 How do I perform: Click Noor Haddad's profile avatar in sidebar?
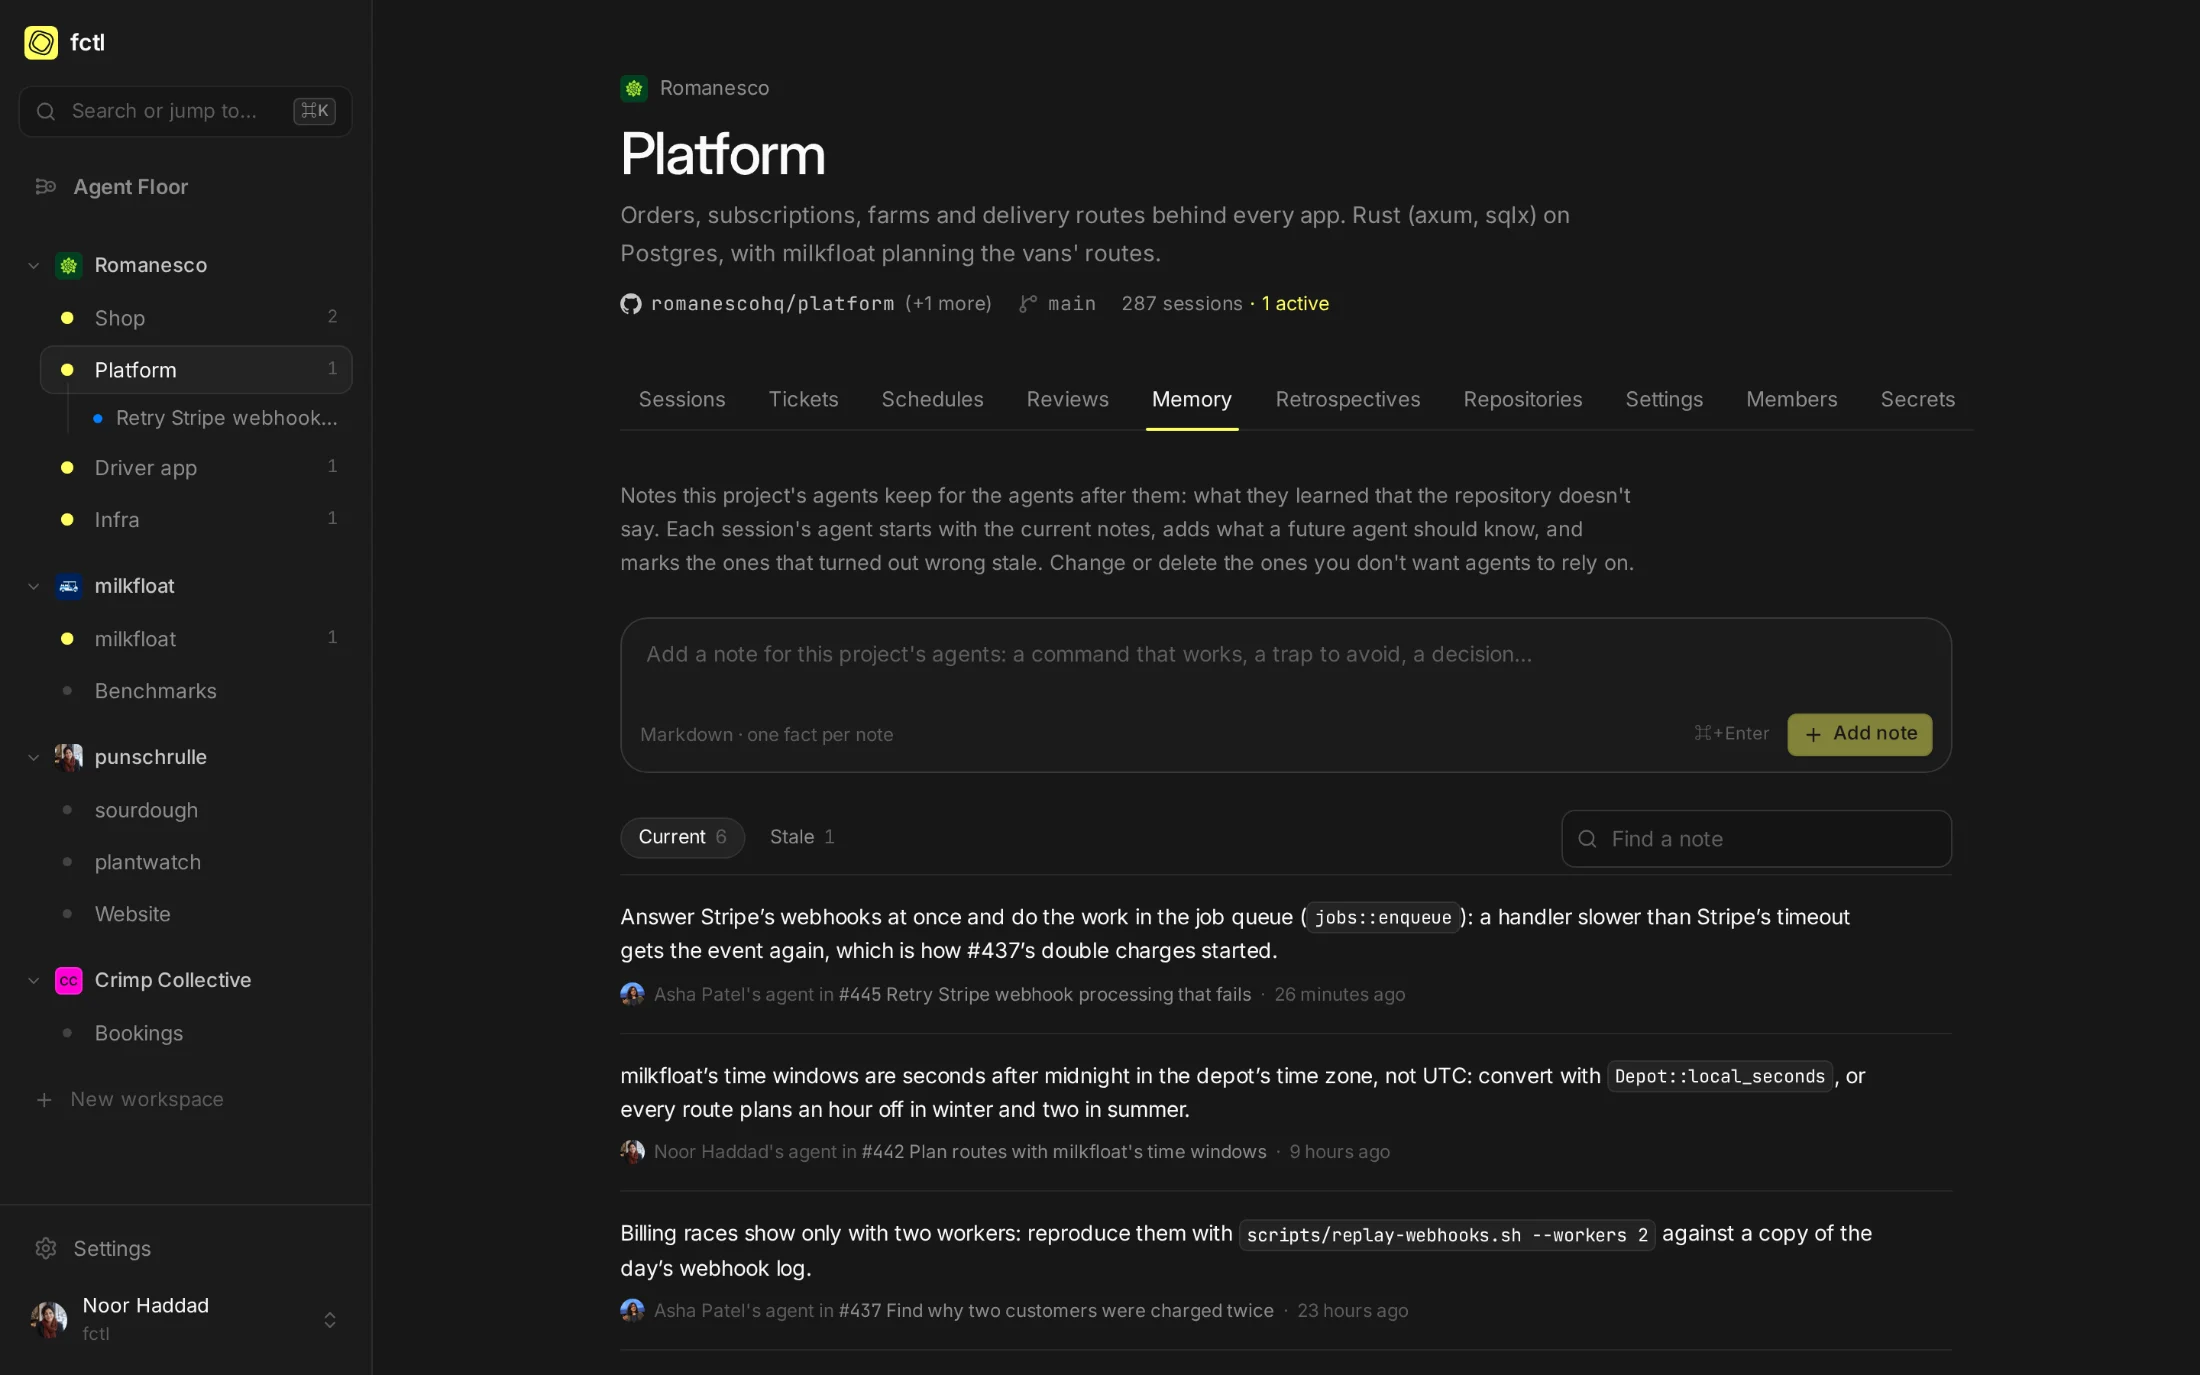49,1320
